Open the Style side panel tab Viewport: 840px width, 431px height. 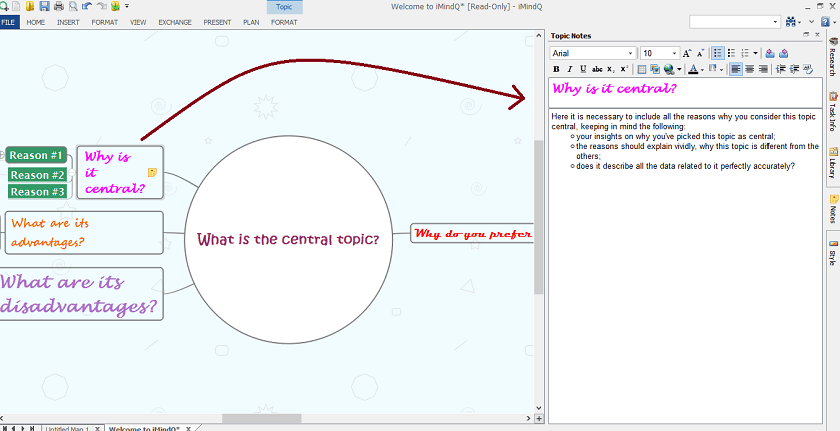pos(833,253)
